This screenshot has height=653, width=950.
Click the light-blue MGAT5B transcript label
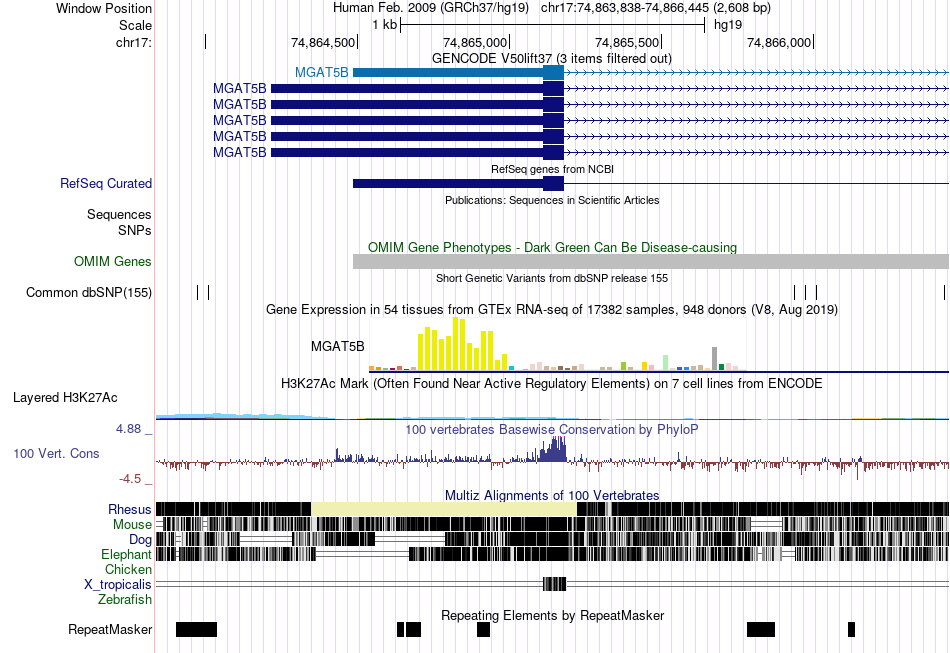pos(322,73)
